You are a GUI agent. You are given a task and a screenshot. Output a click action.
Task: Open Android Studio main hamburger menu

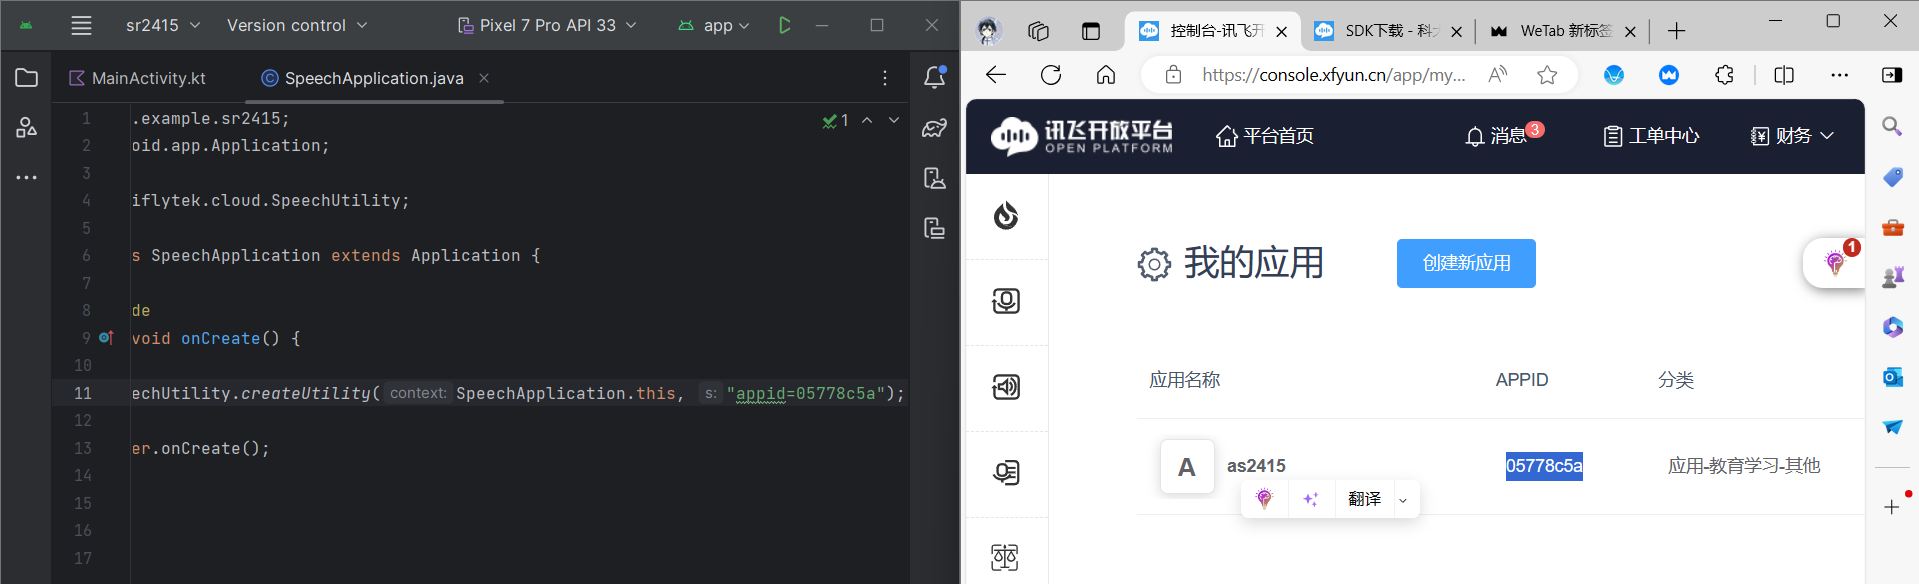[x=82, y=26]
